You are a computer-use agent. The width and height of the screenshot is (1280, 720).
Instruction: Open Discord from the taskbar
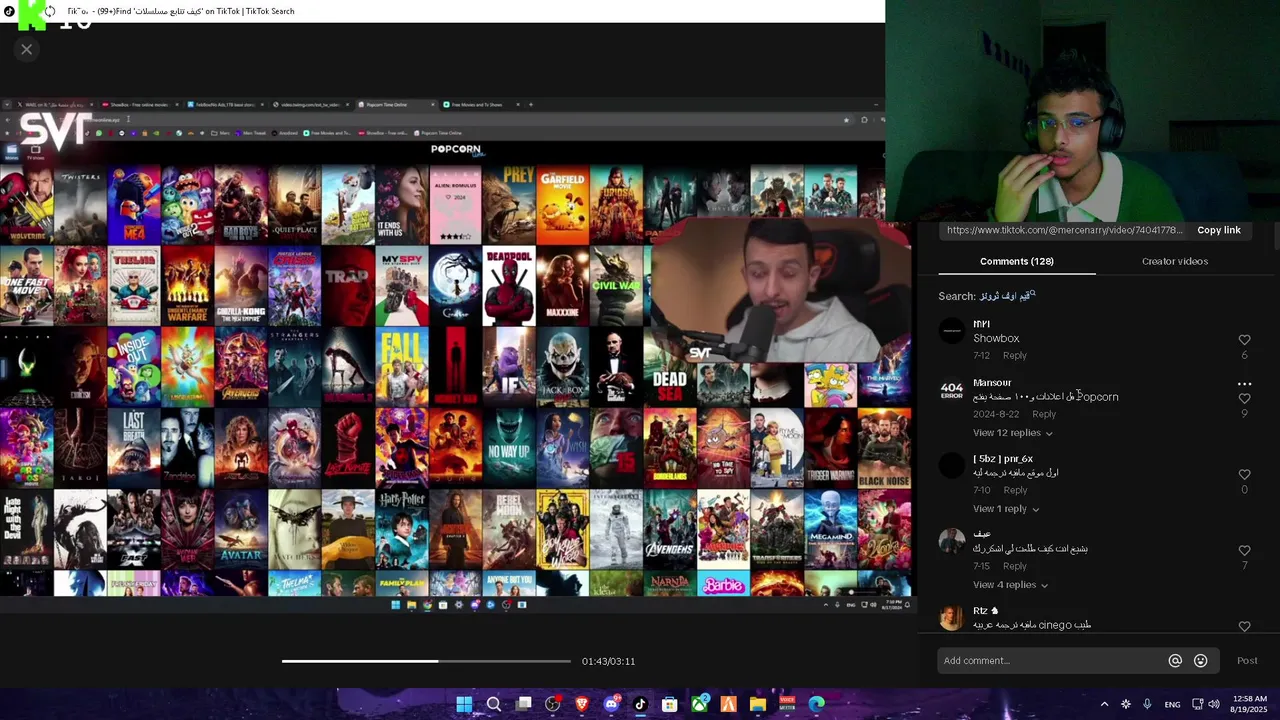(x=611, y=704)
